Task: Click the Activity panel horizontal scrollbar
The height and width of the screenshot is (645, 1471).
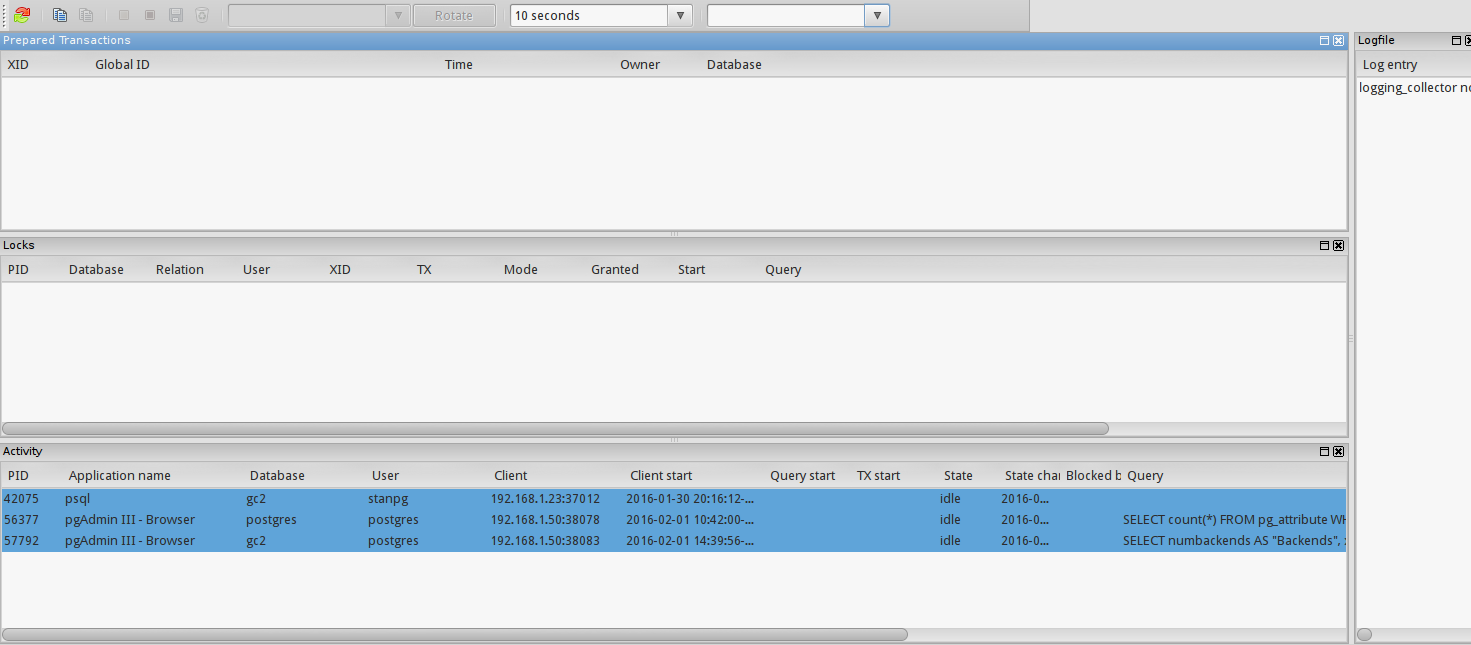Action: pos(455,634)
